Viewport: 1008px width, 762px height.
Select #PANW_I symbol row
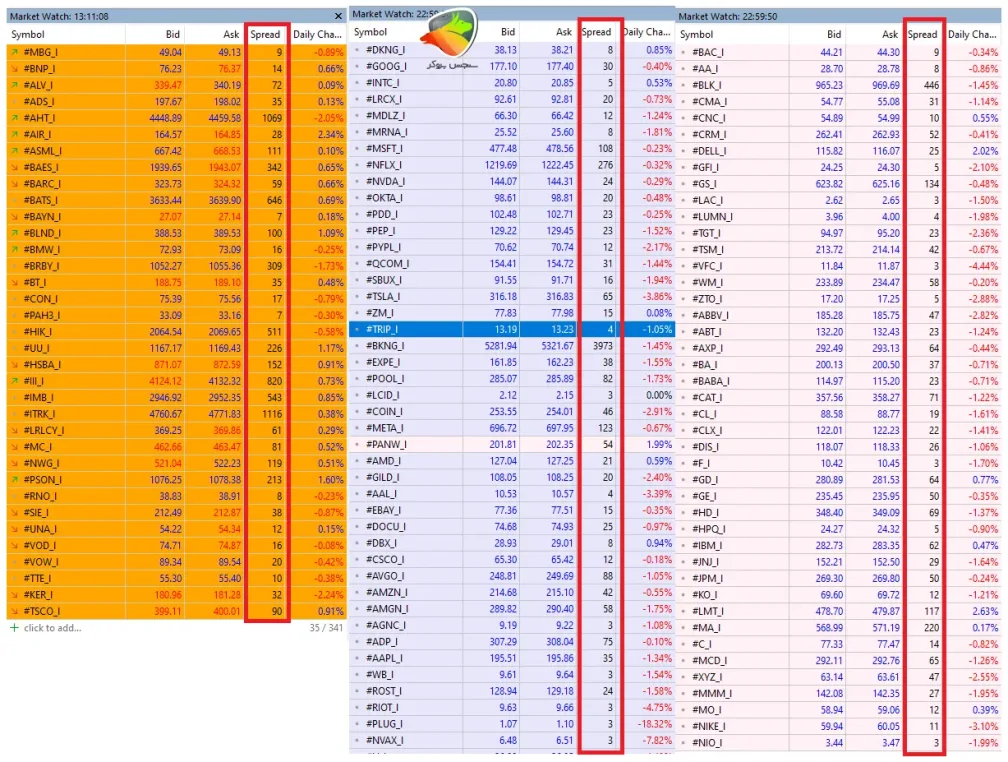(512, 444)
